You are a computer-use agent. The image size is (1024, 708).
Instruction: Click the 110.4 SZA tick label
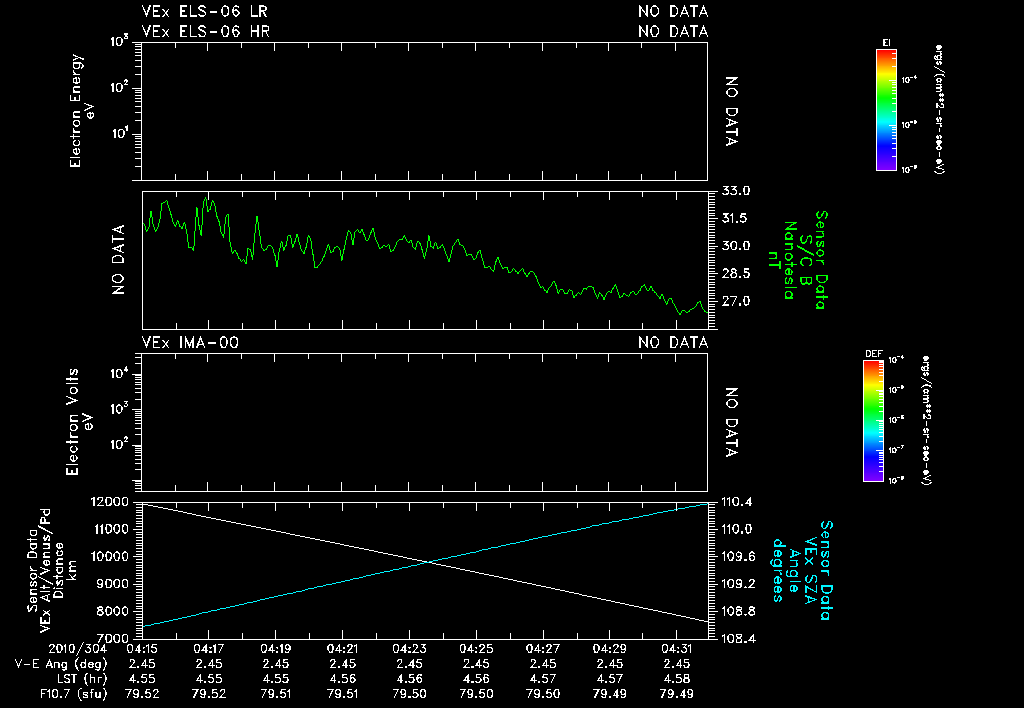(x=737, y=502)
